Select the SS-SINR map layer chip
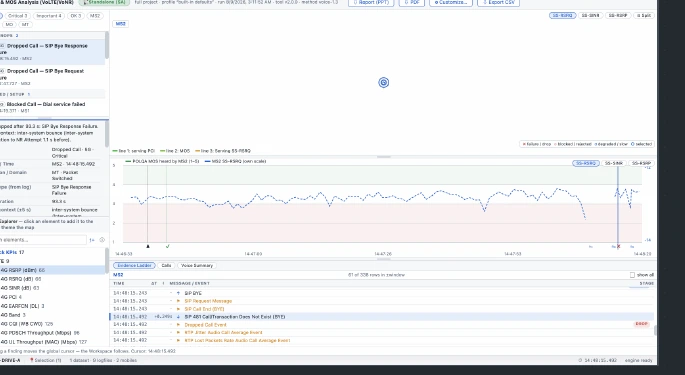 pos(591,15)
